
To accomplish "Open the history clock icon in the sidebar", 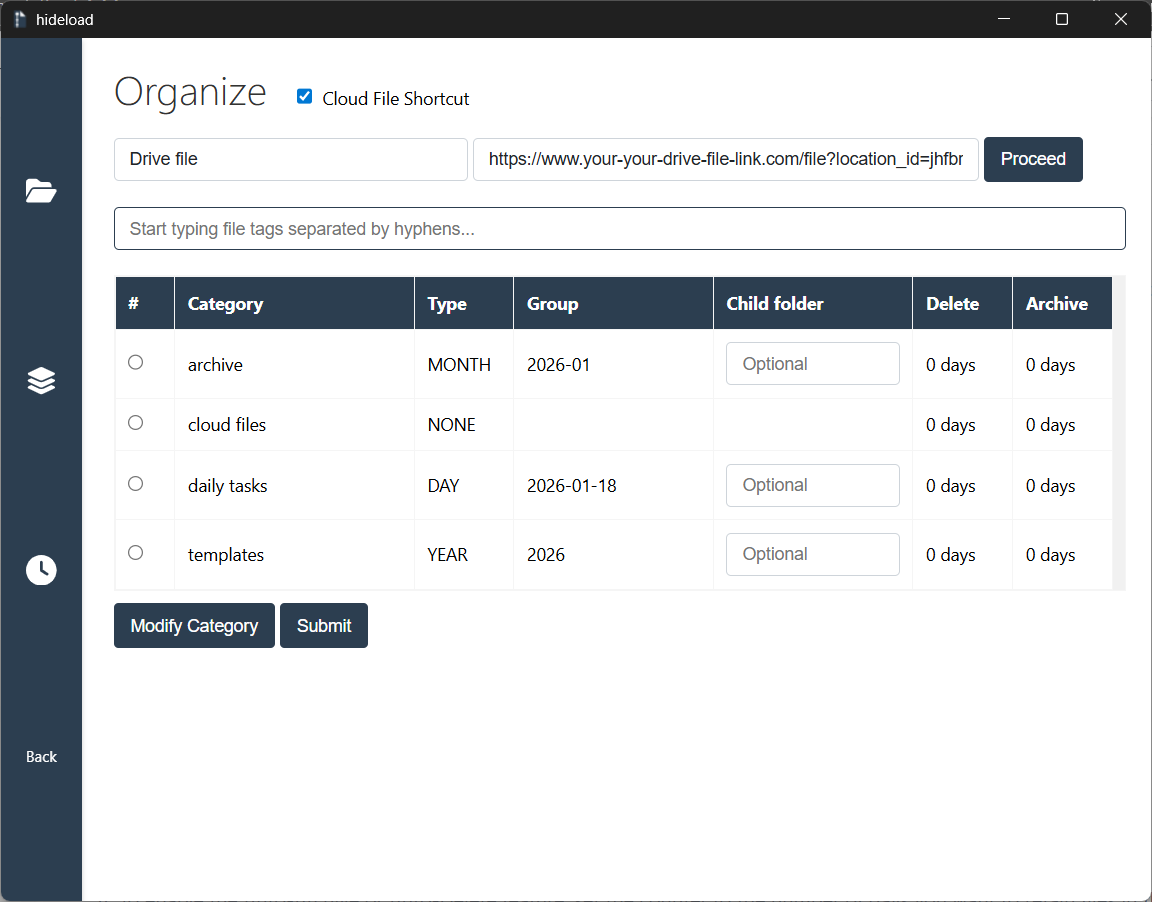I will pos(41,570).
